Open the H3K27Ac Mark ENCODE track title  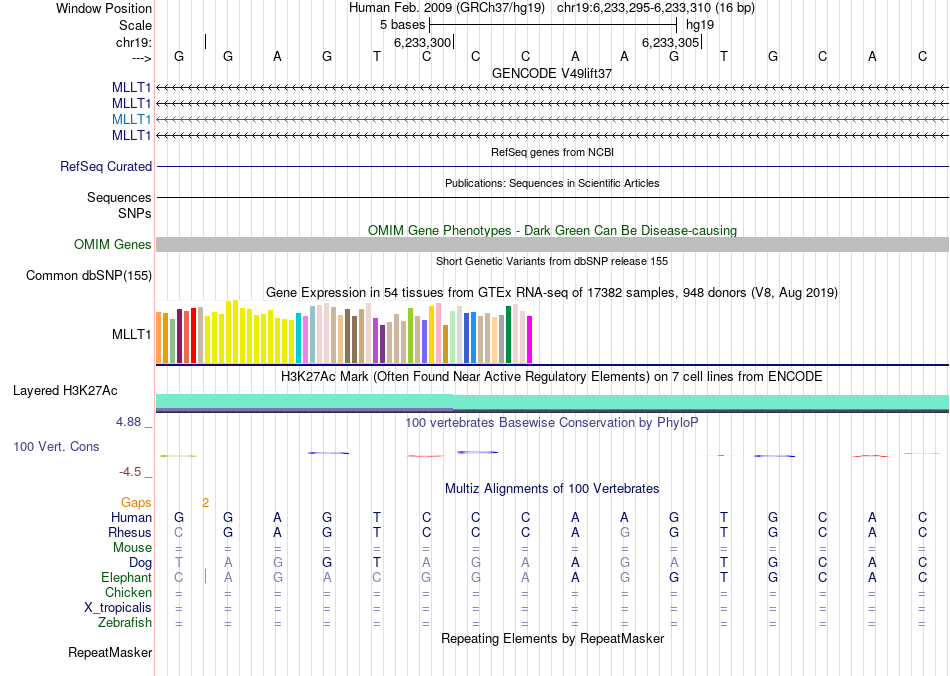coord(552,377)
